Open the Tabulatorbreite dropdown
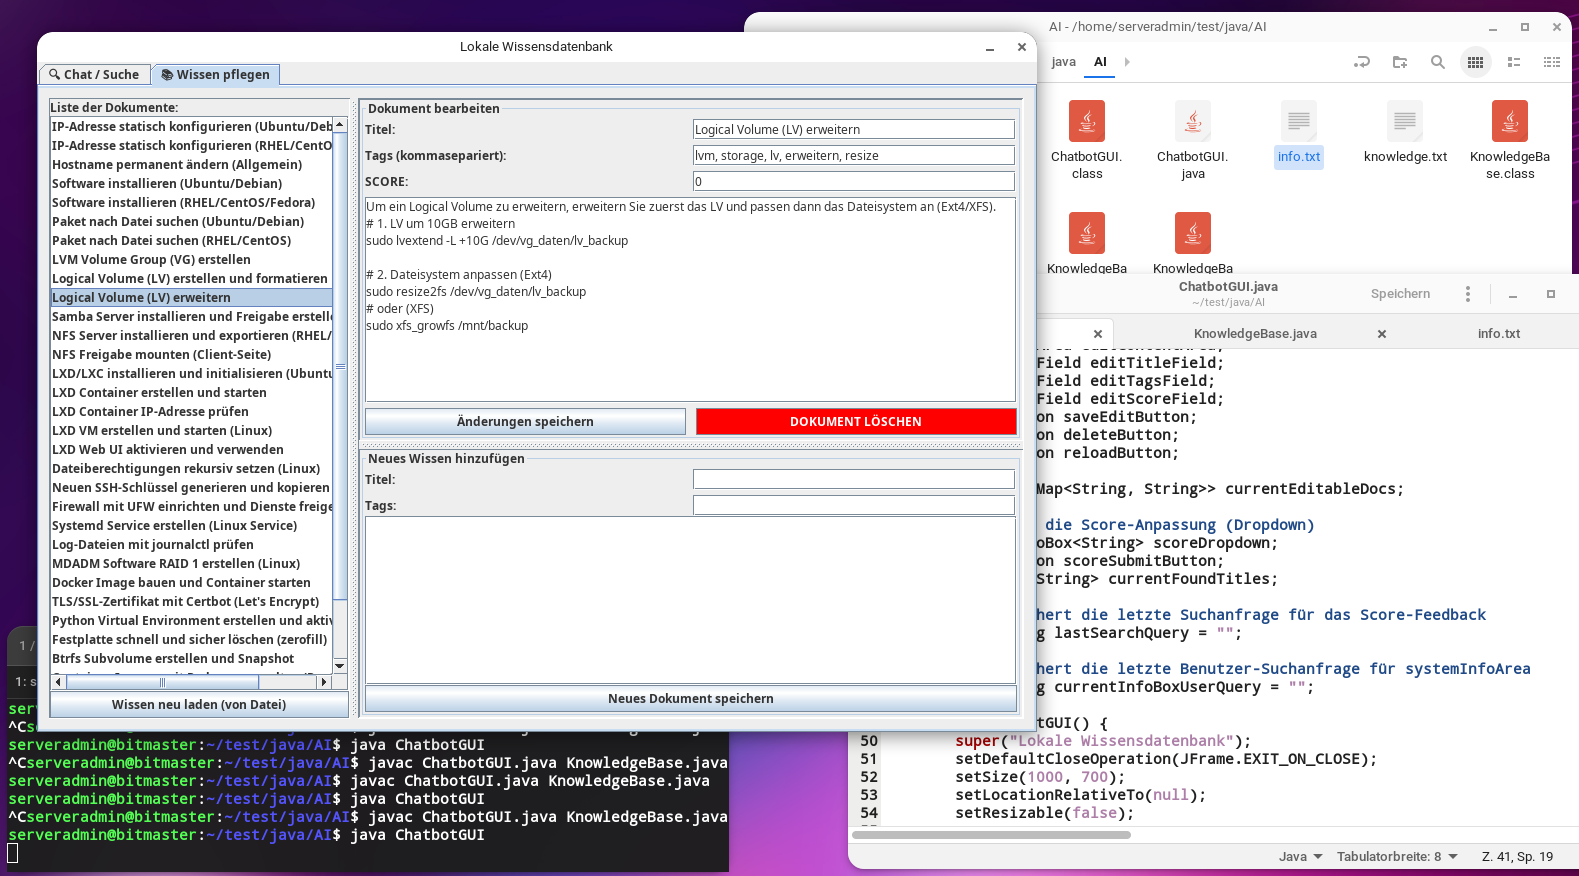This screenshot has width=1579, height=876. 1397,857
